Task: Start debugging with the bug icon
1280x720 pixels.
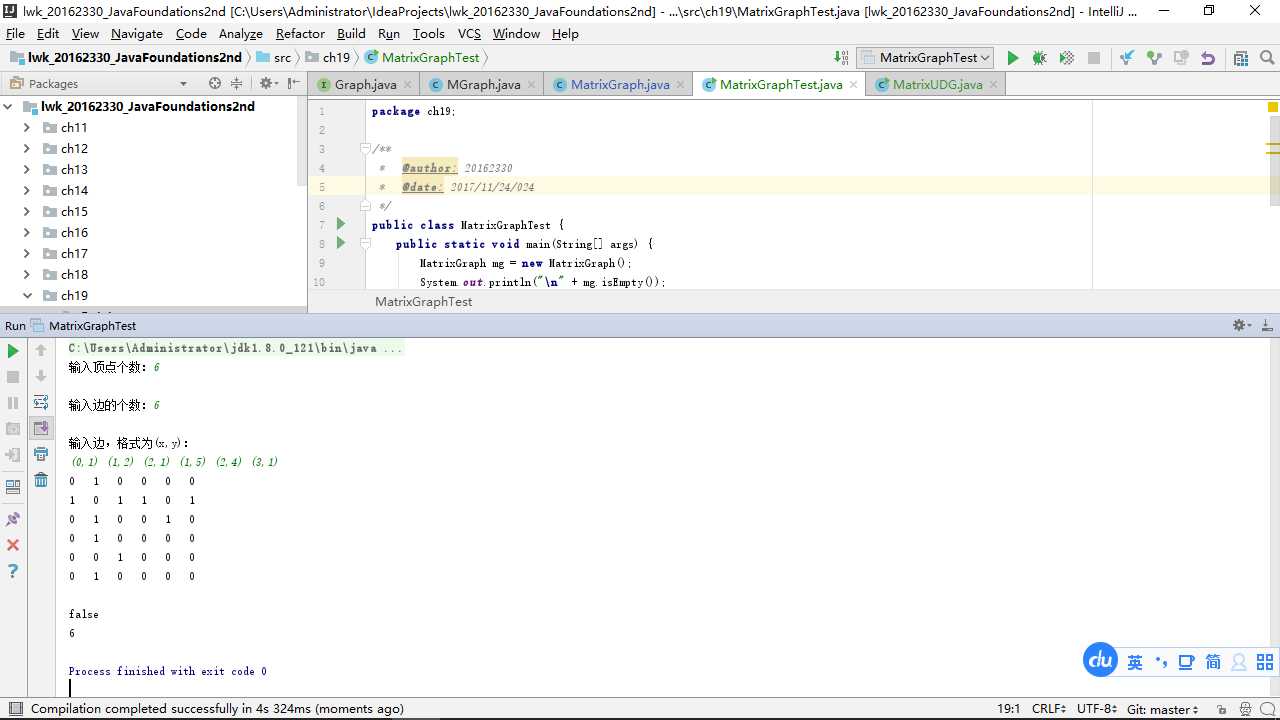Action: 1039,58
